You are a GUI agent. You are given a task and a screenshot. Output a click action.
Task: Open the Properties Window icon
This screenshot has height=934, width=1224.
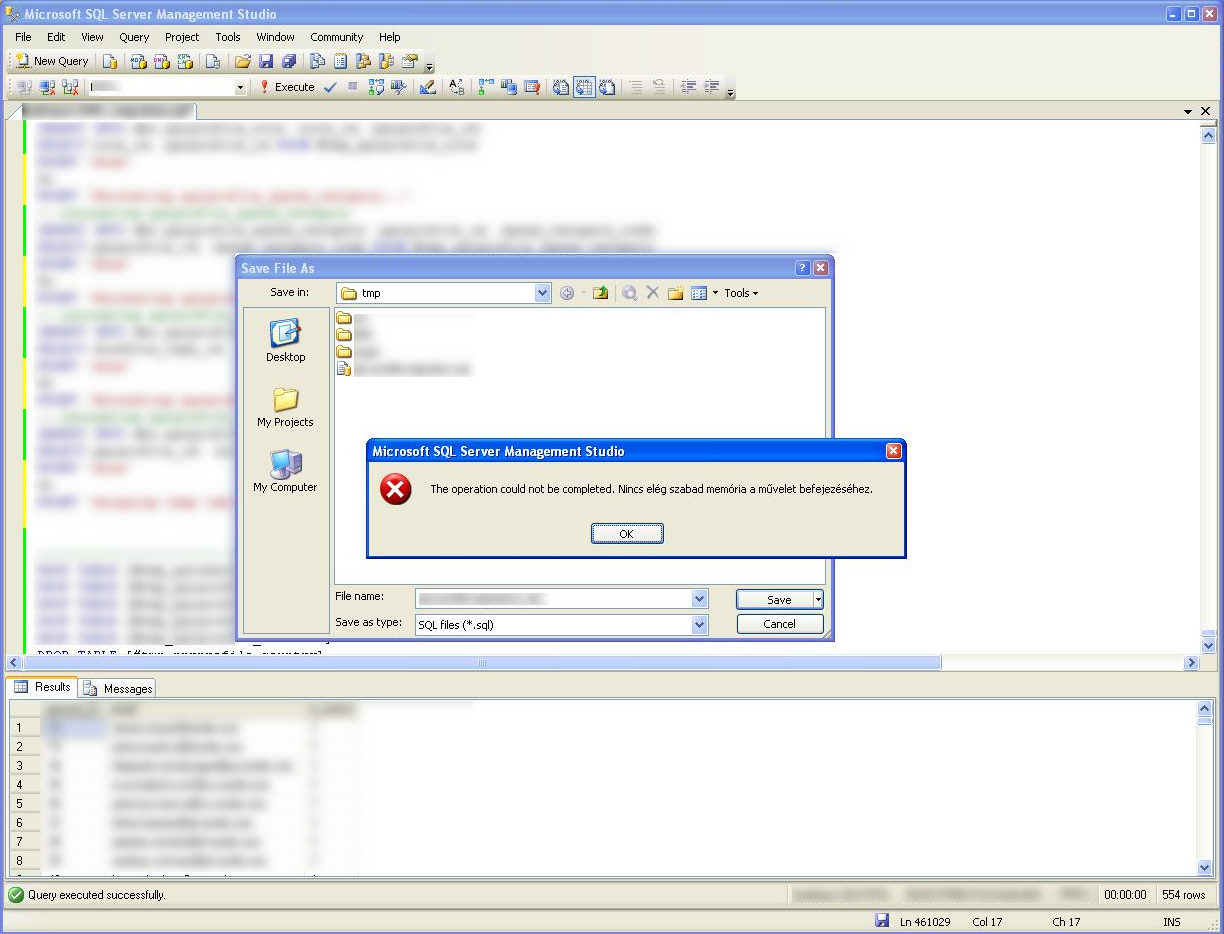coord(409,61)
